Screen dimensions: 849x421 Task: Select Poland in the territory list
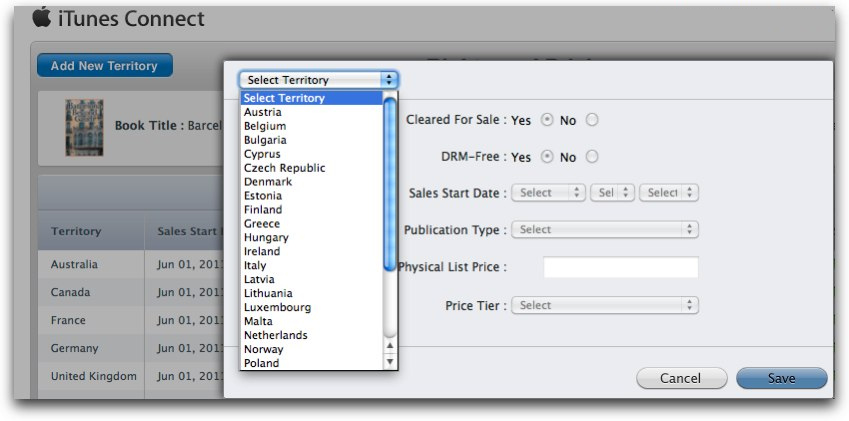[312, 363]
